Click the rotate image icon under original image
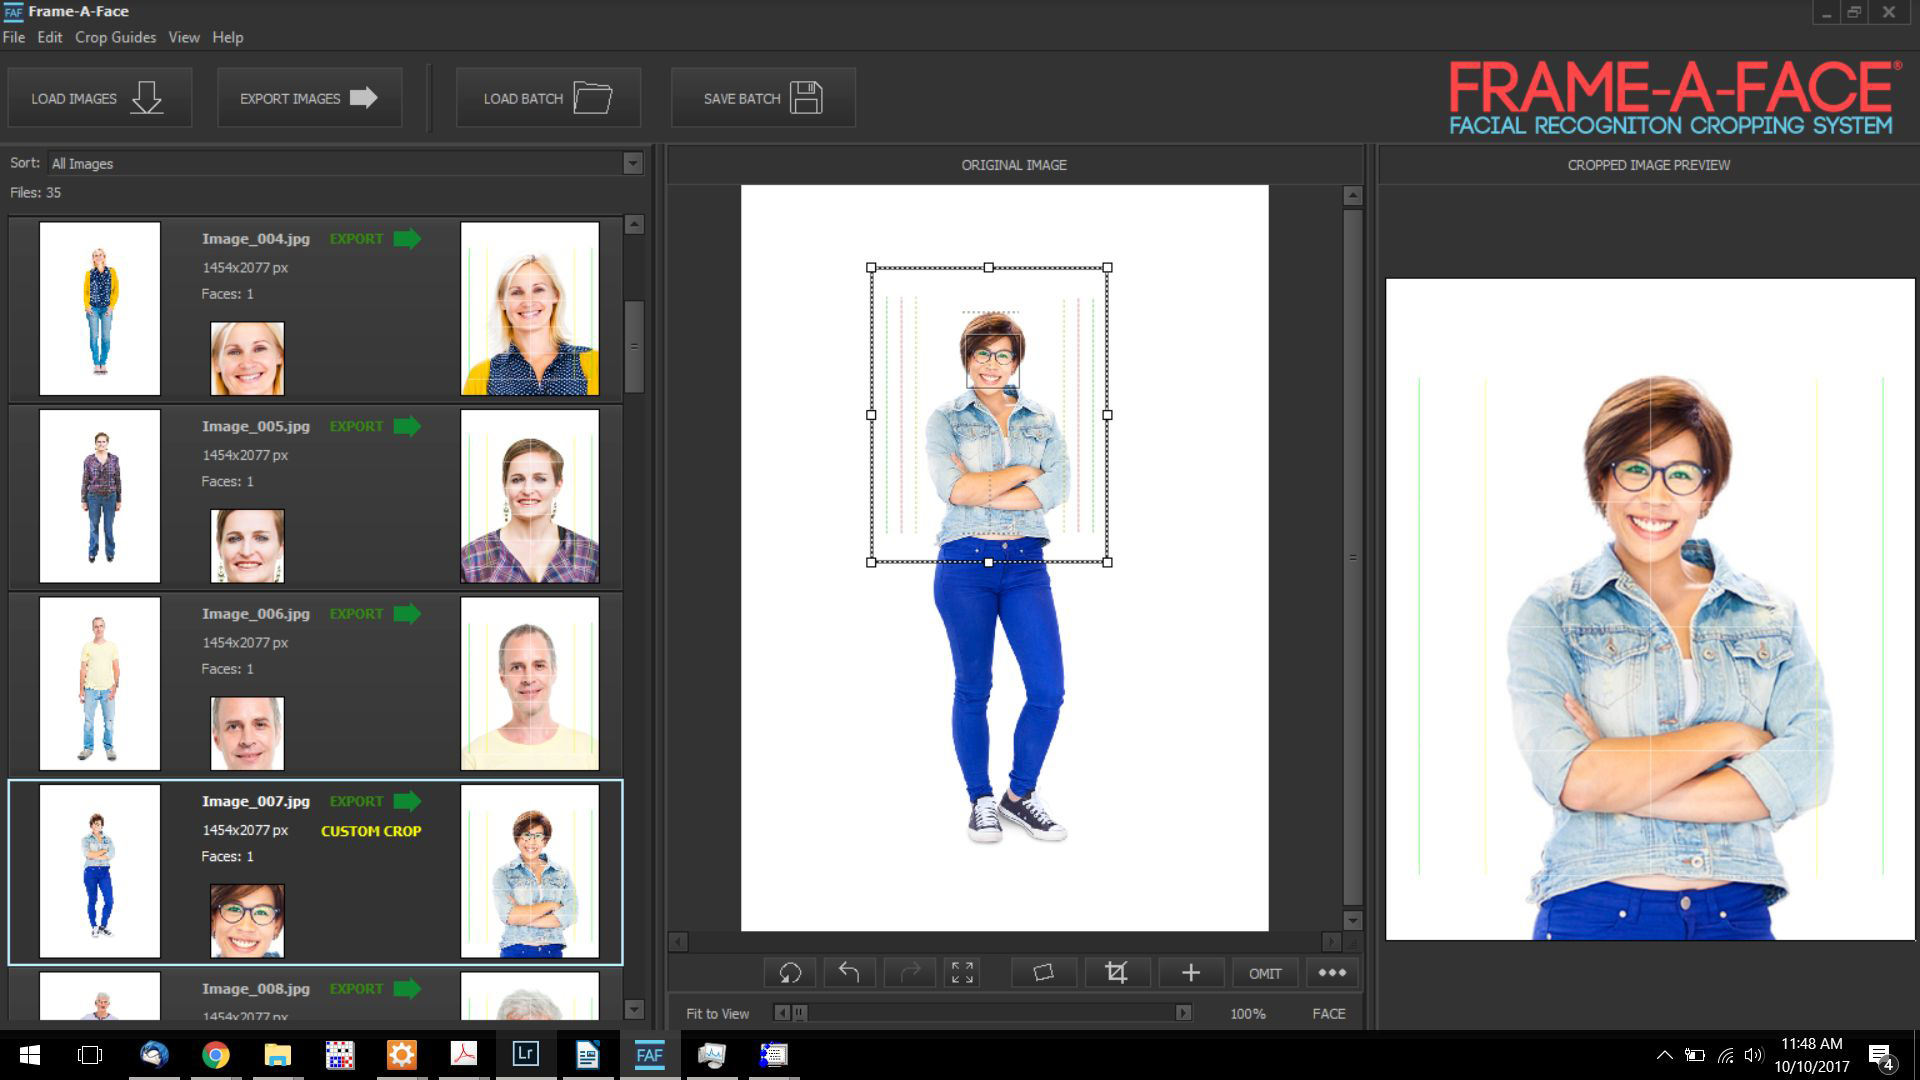Viewport: 1920px width, 1080px height. (790, 972)
